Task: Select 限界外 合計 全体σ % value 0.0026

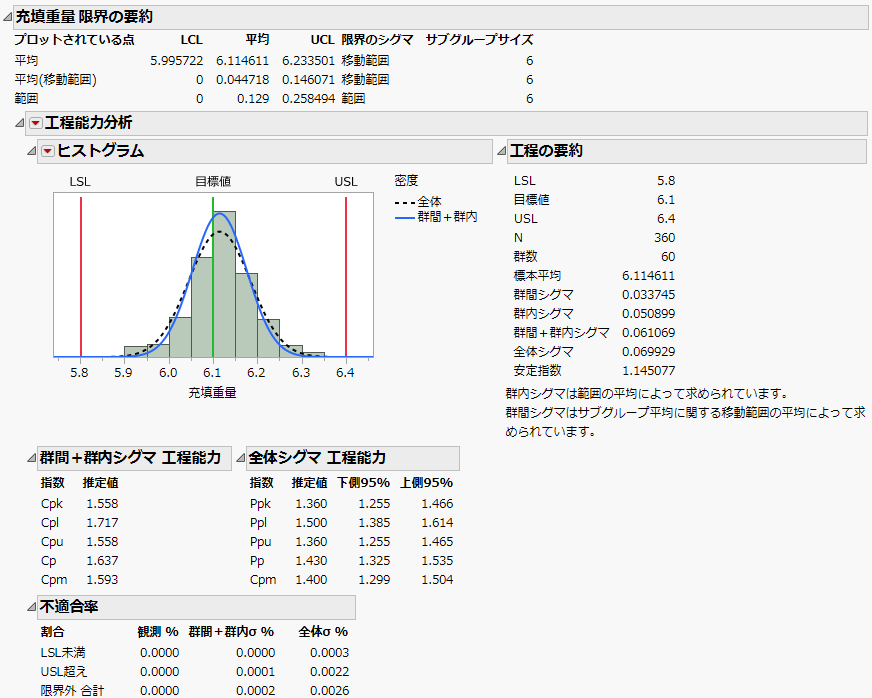Action: [330, 691]
